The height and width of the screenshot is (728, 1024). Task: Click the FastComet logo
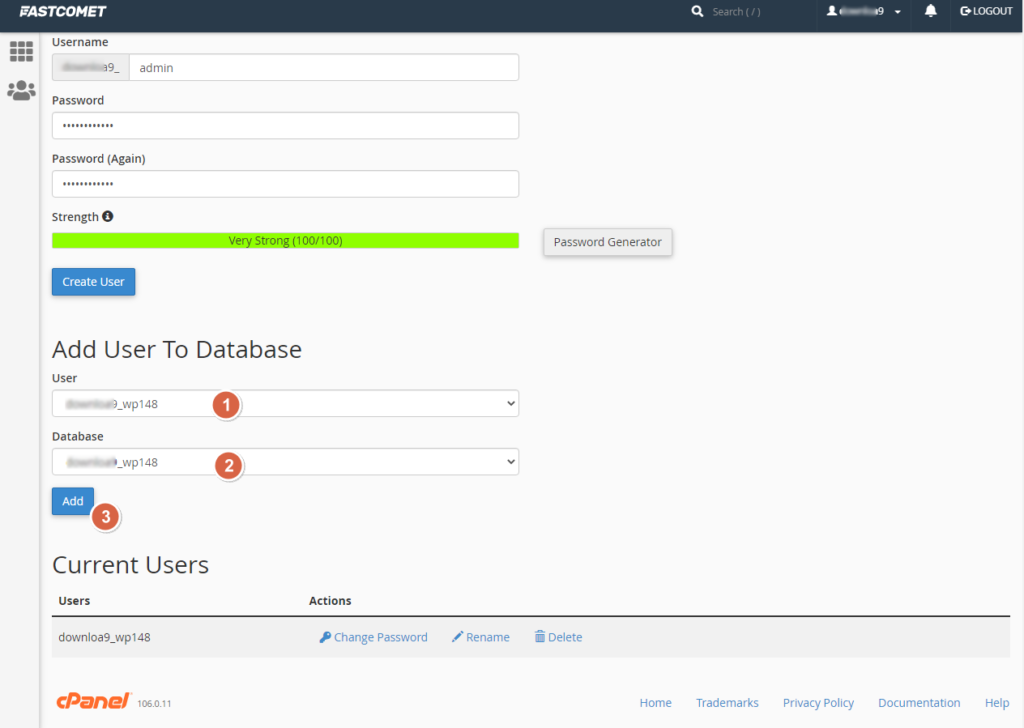[x=62, y=11]
